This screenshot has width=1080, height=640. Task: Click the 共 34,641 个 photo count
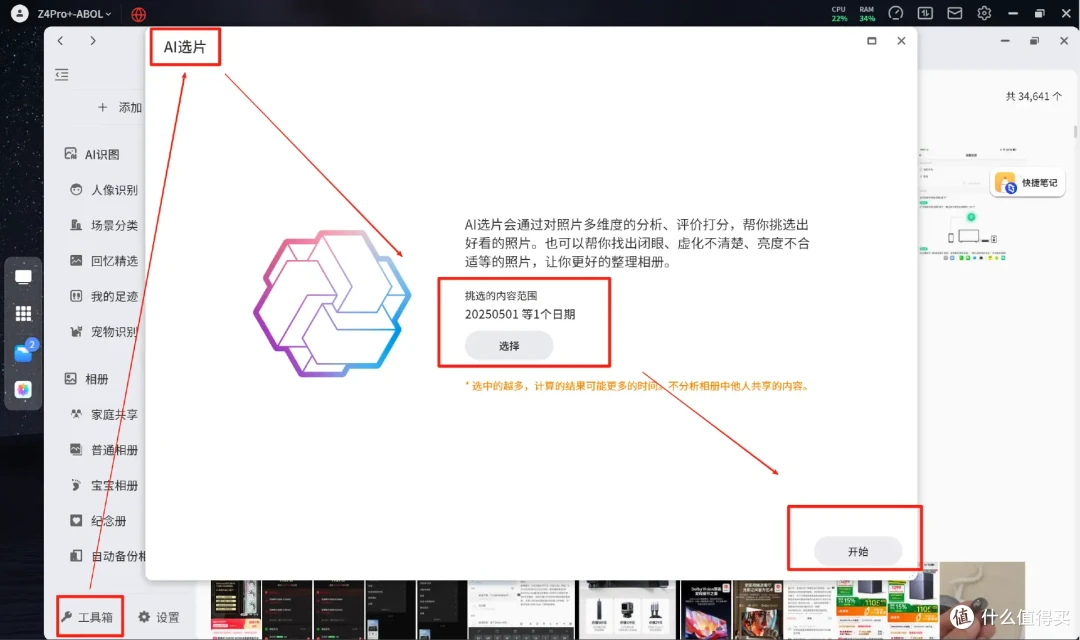coord(1033,96)
